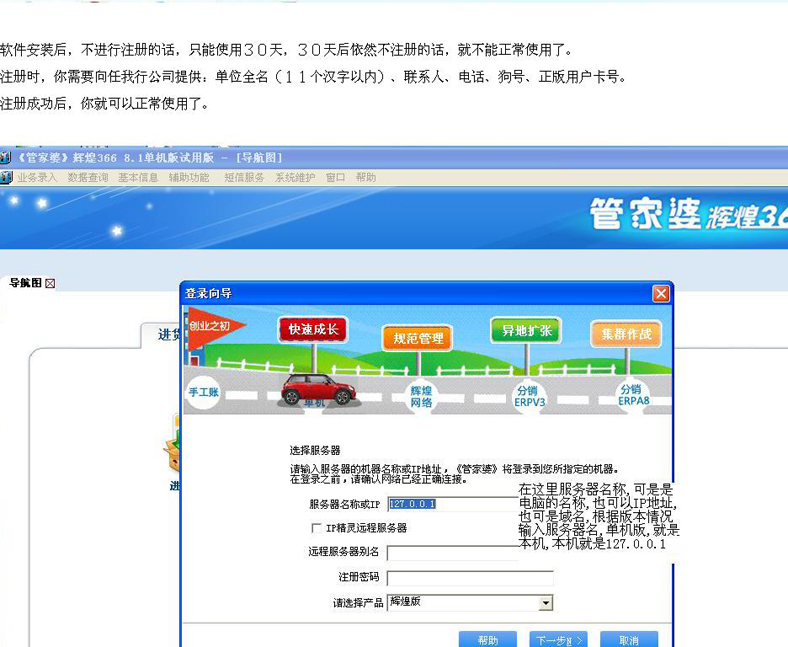Click the 取消 button
Image resolution: width=788 pixels, height=647 pixels.
[x=629, y=639]
